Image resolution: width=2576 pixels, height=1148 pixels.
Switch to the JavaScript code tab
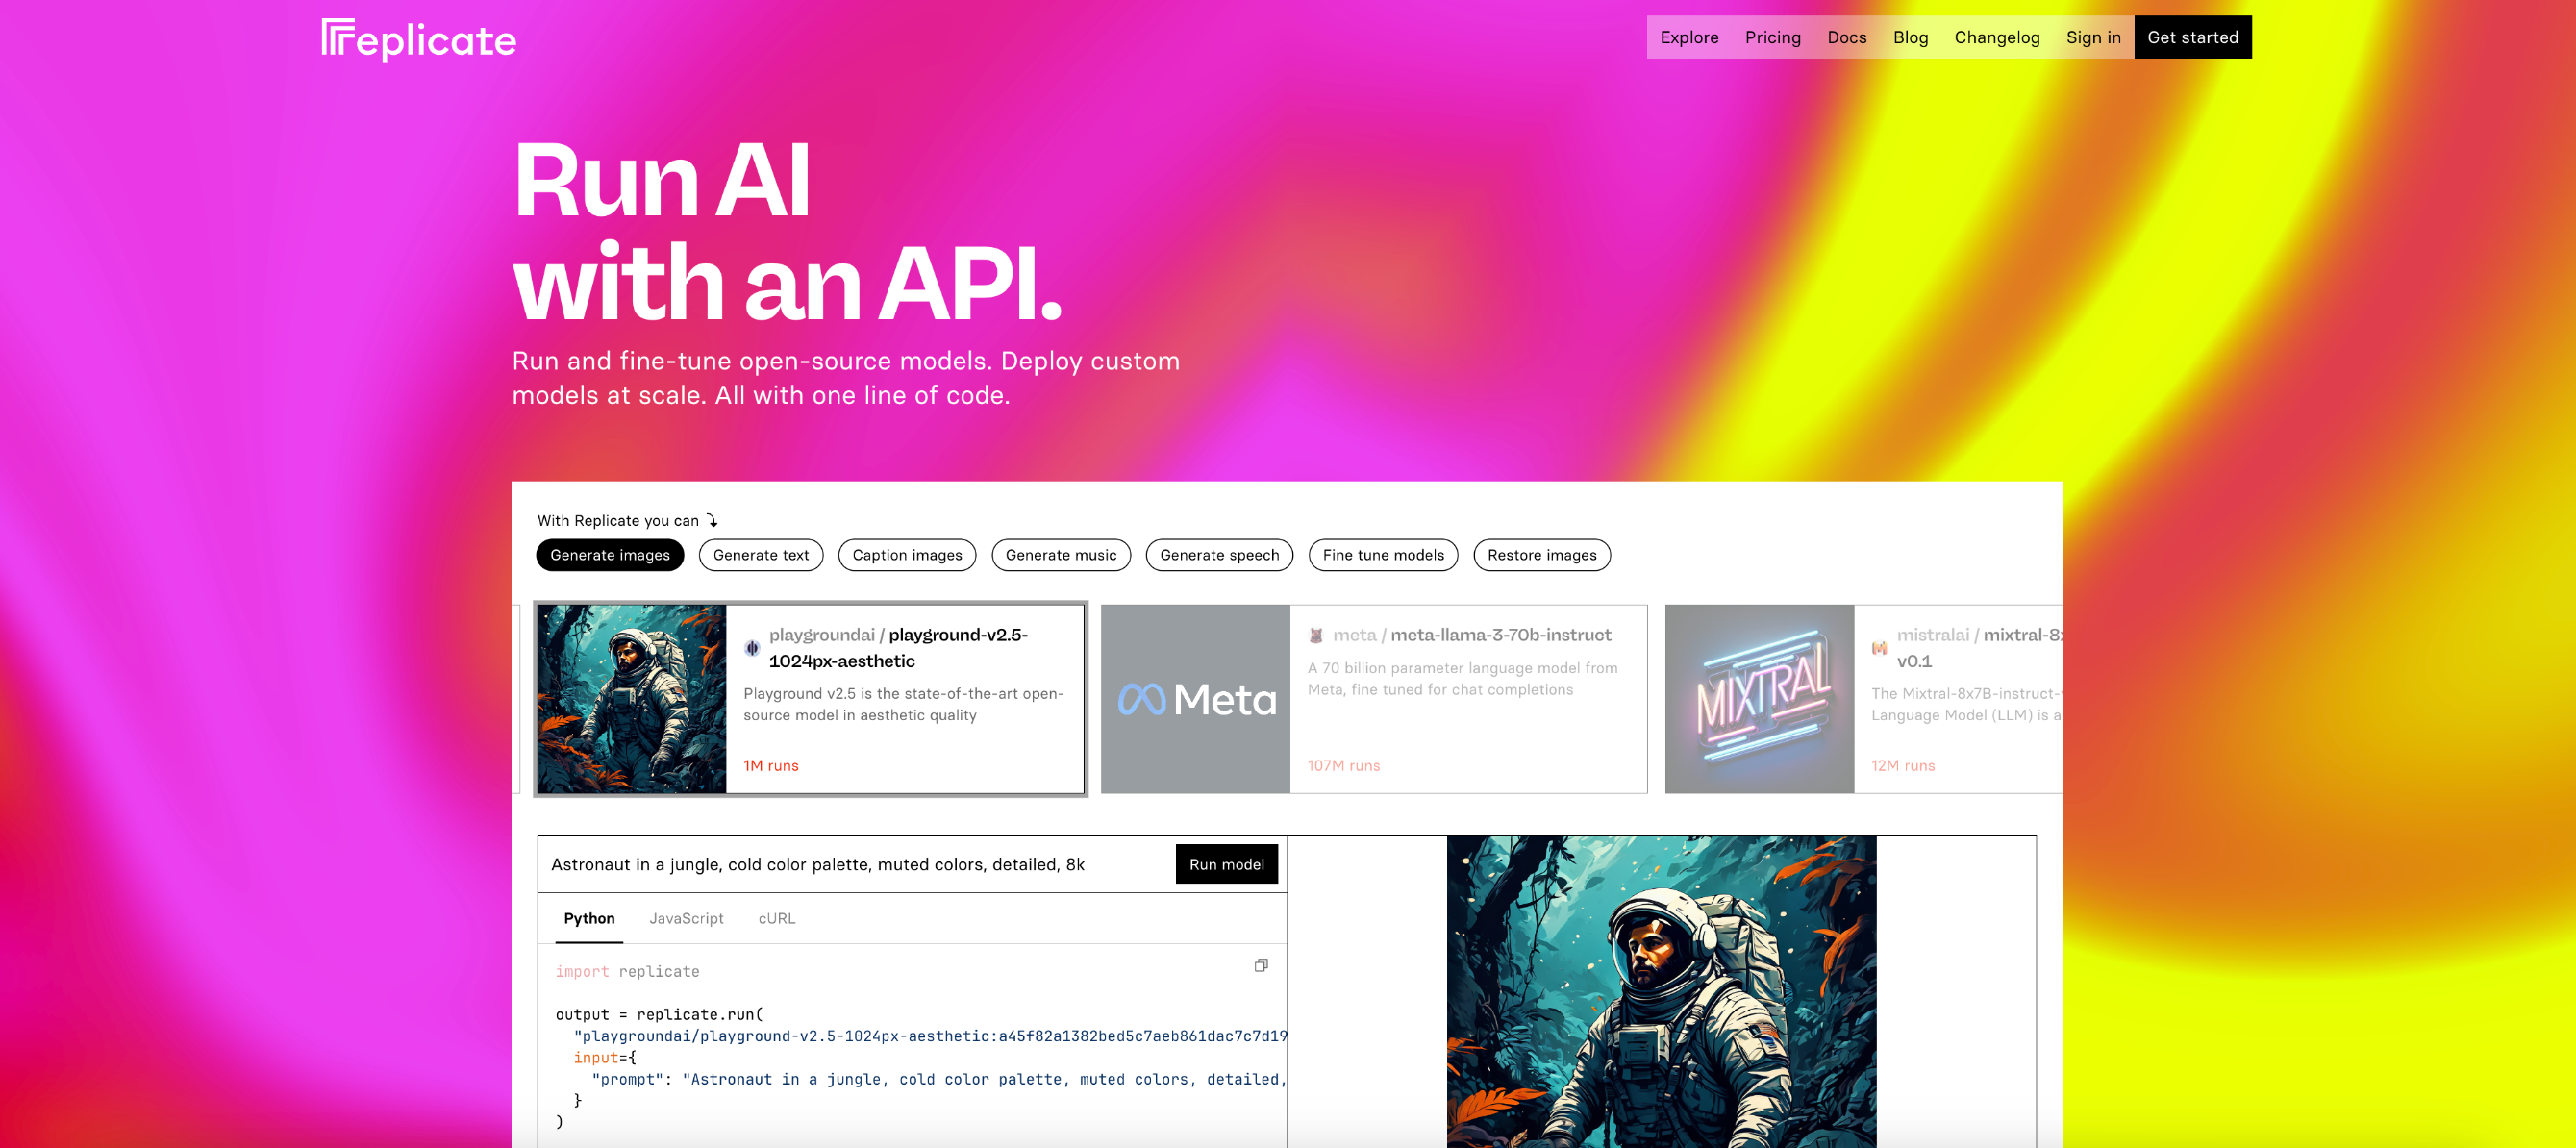click(x=686, y=918)
